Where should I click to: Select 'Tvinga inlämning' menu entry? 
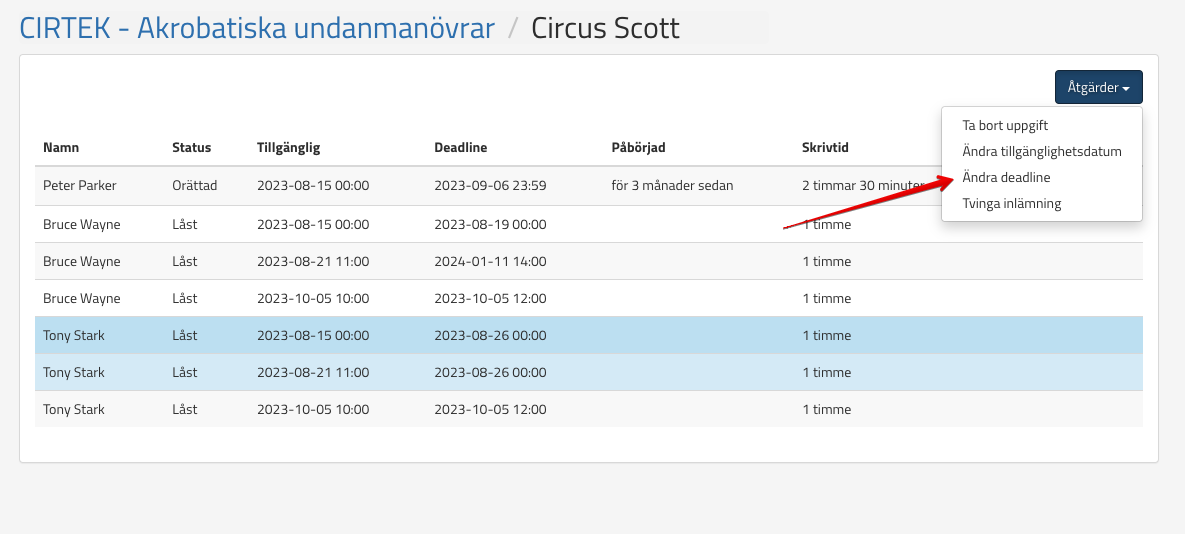1011,203
